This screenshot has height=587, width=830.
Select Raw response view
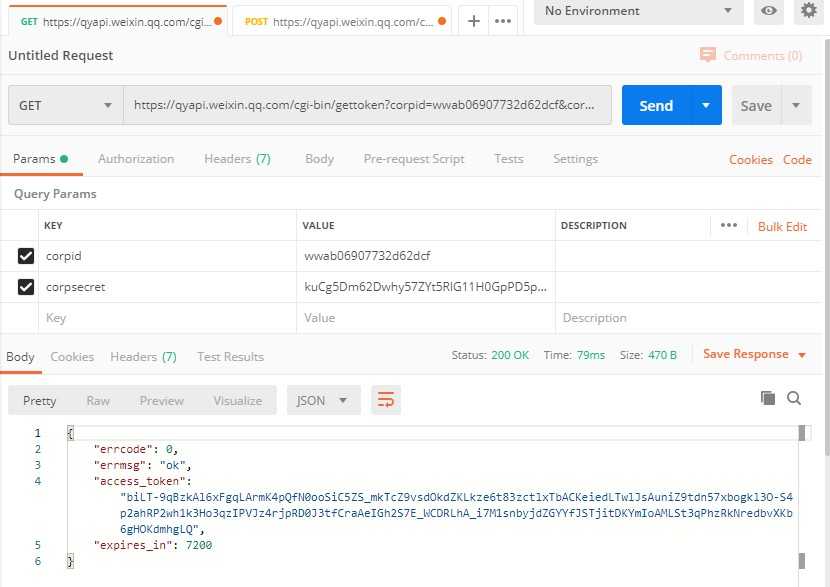98,401
